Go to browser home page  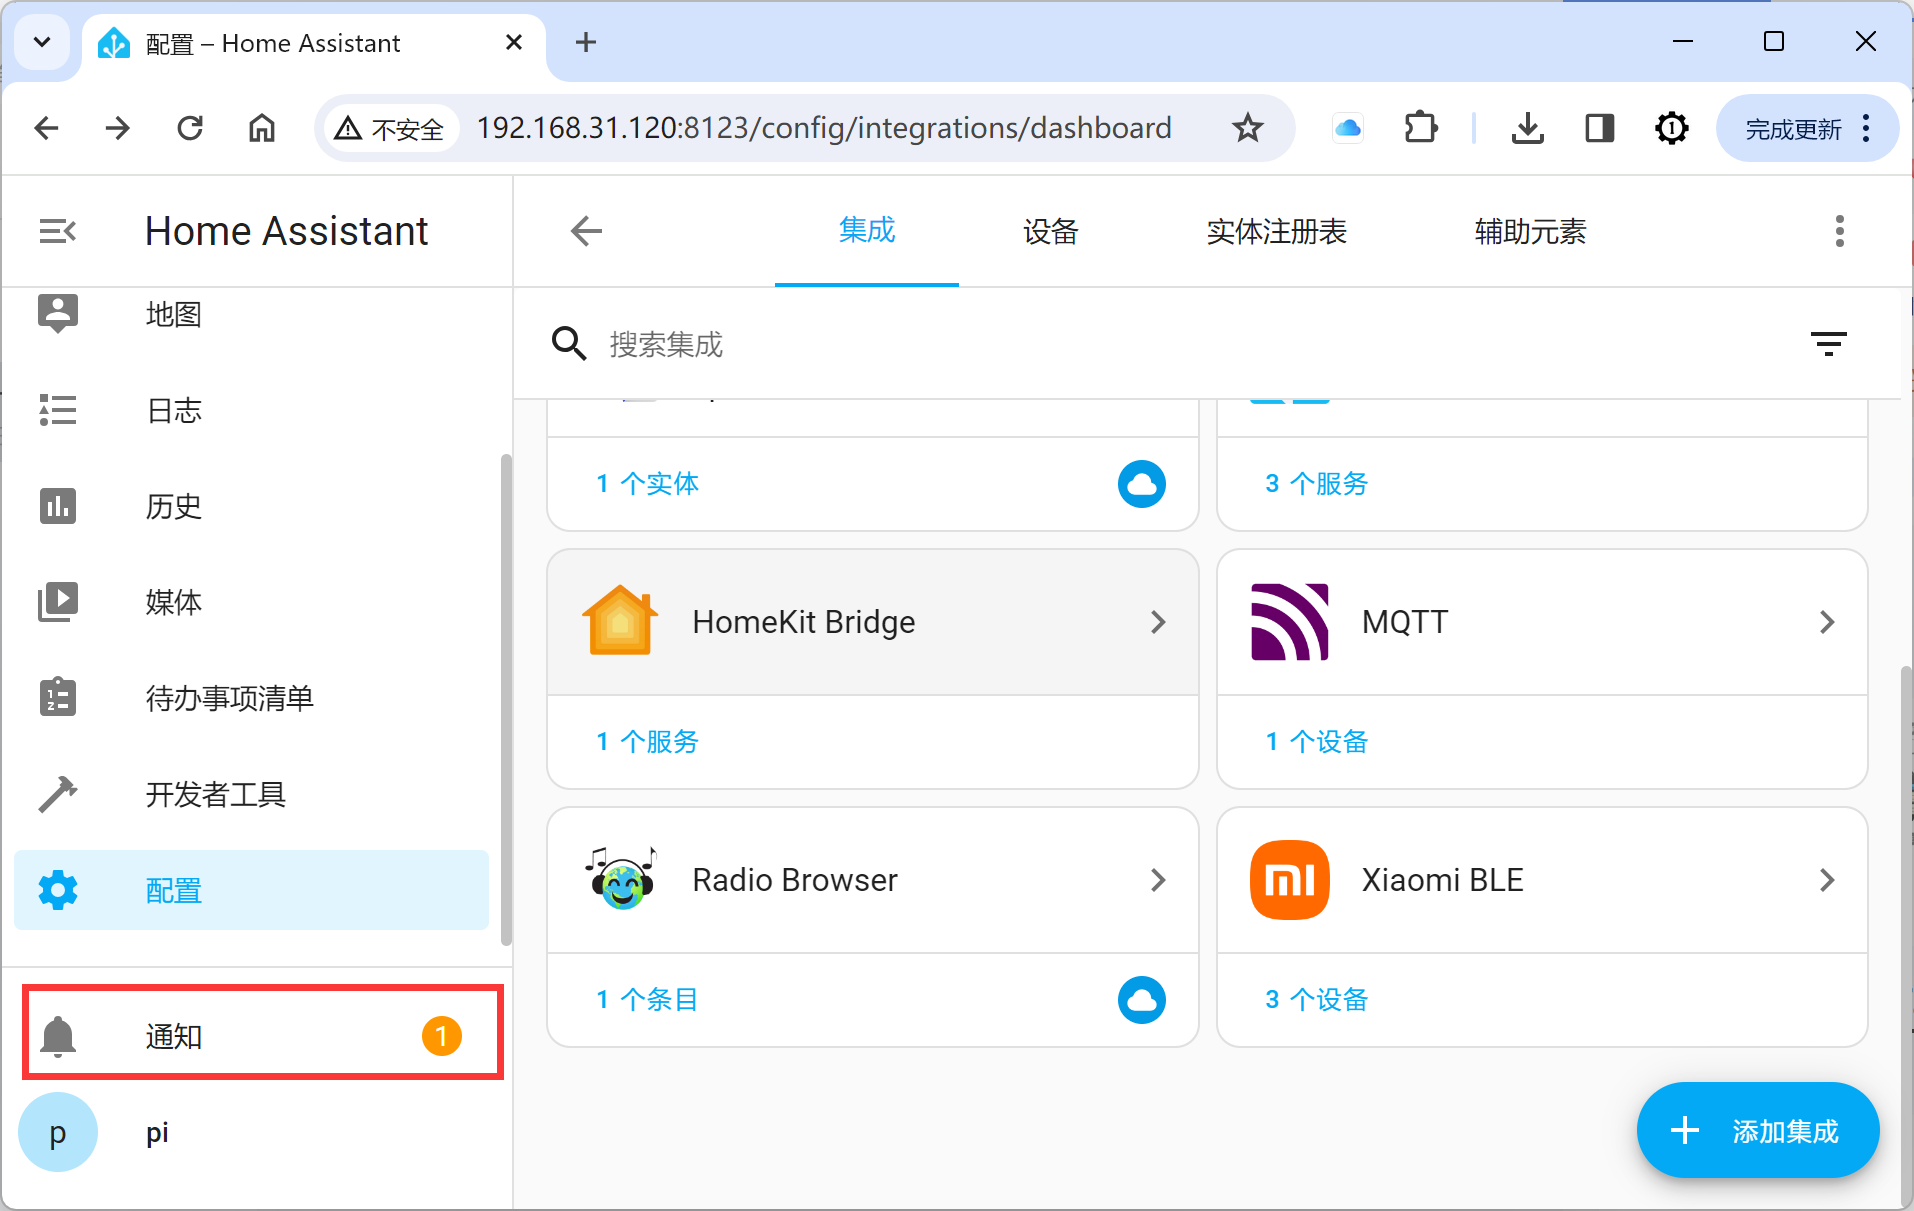[x=262, y=128]
